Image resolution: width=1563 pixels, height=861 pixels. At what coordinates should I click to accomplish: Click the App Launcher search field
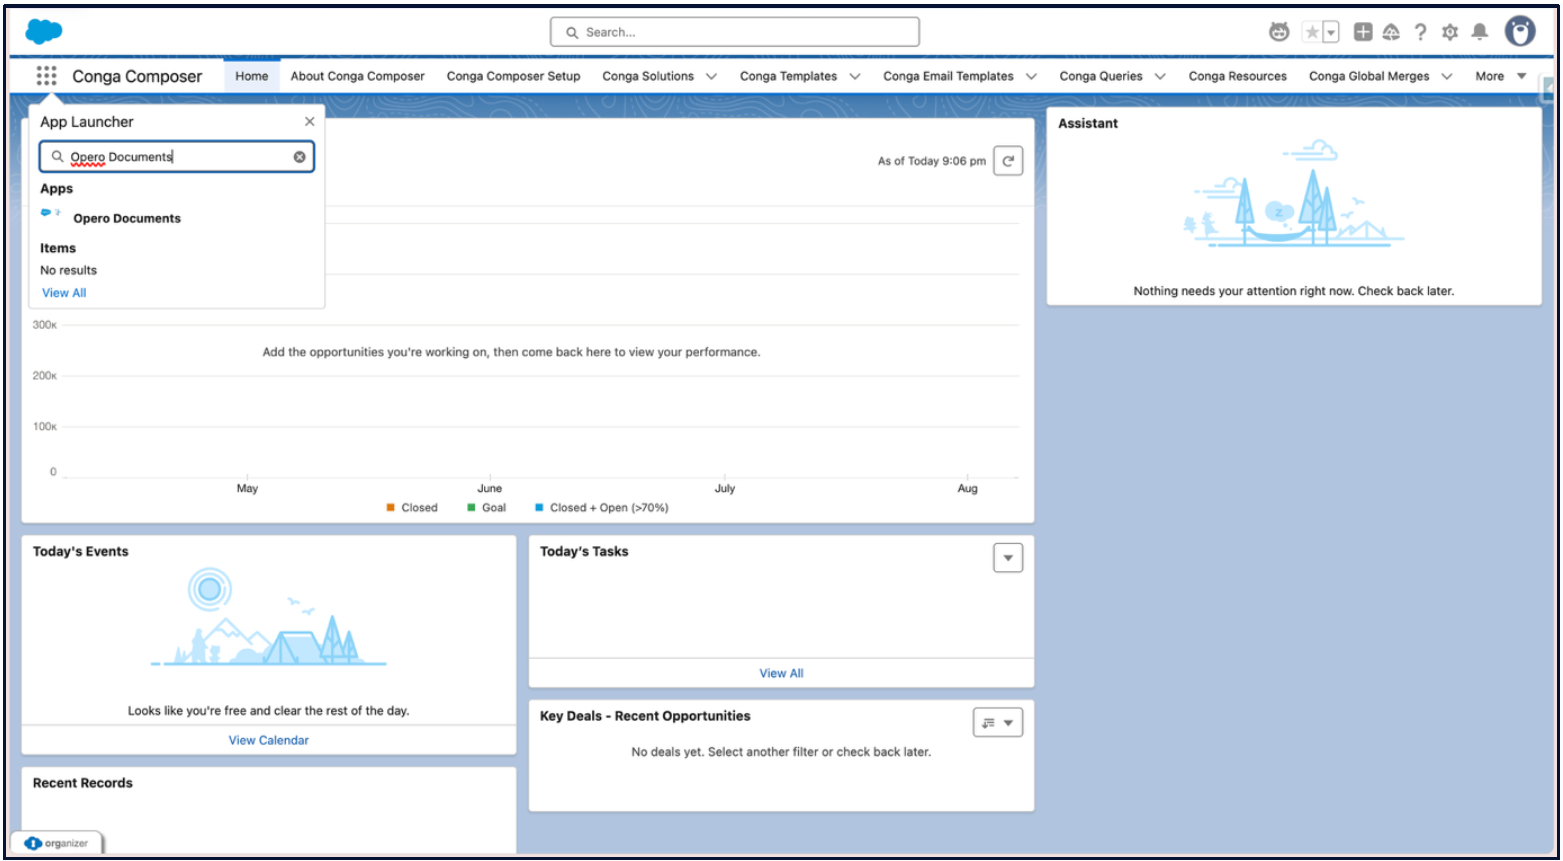(177, 157)
